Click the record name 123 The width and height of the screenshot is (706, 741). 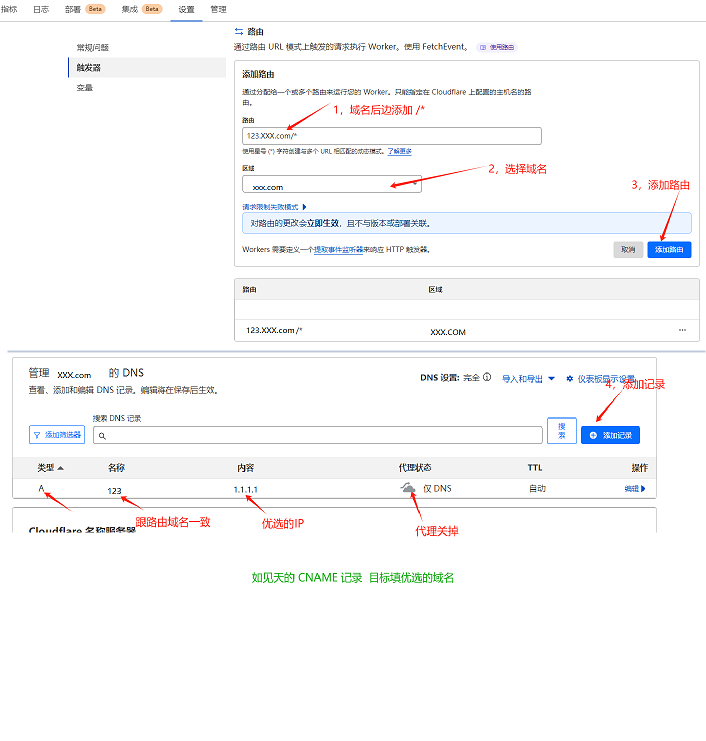coord(114,491)
